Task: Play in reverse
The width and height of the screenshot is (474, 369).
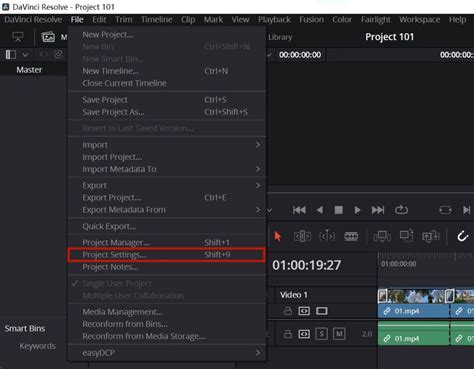Action: pos(319,210)
